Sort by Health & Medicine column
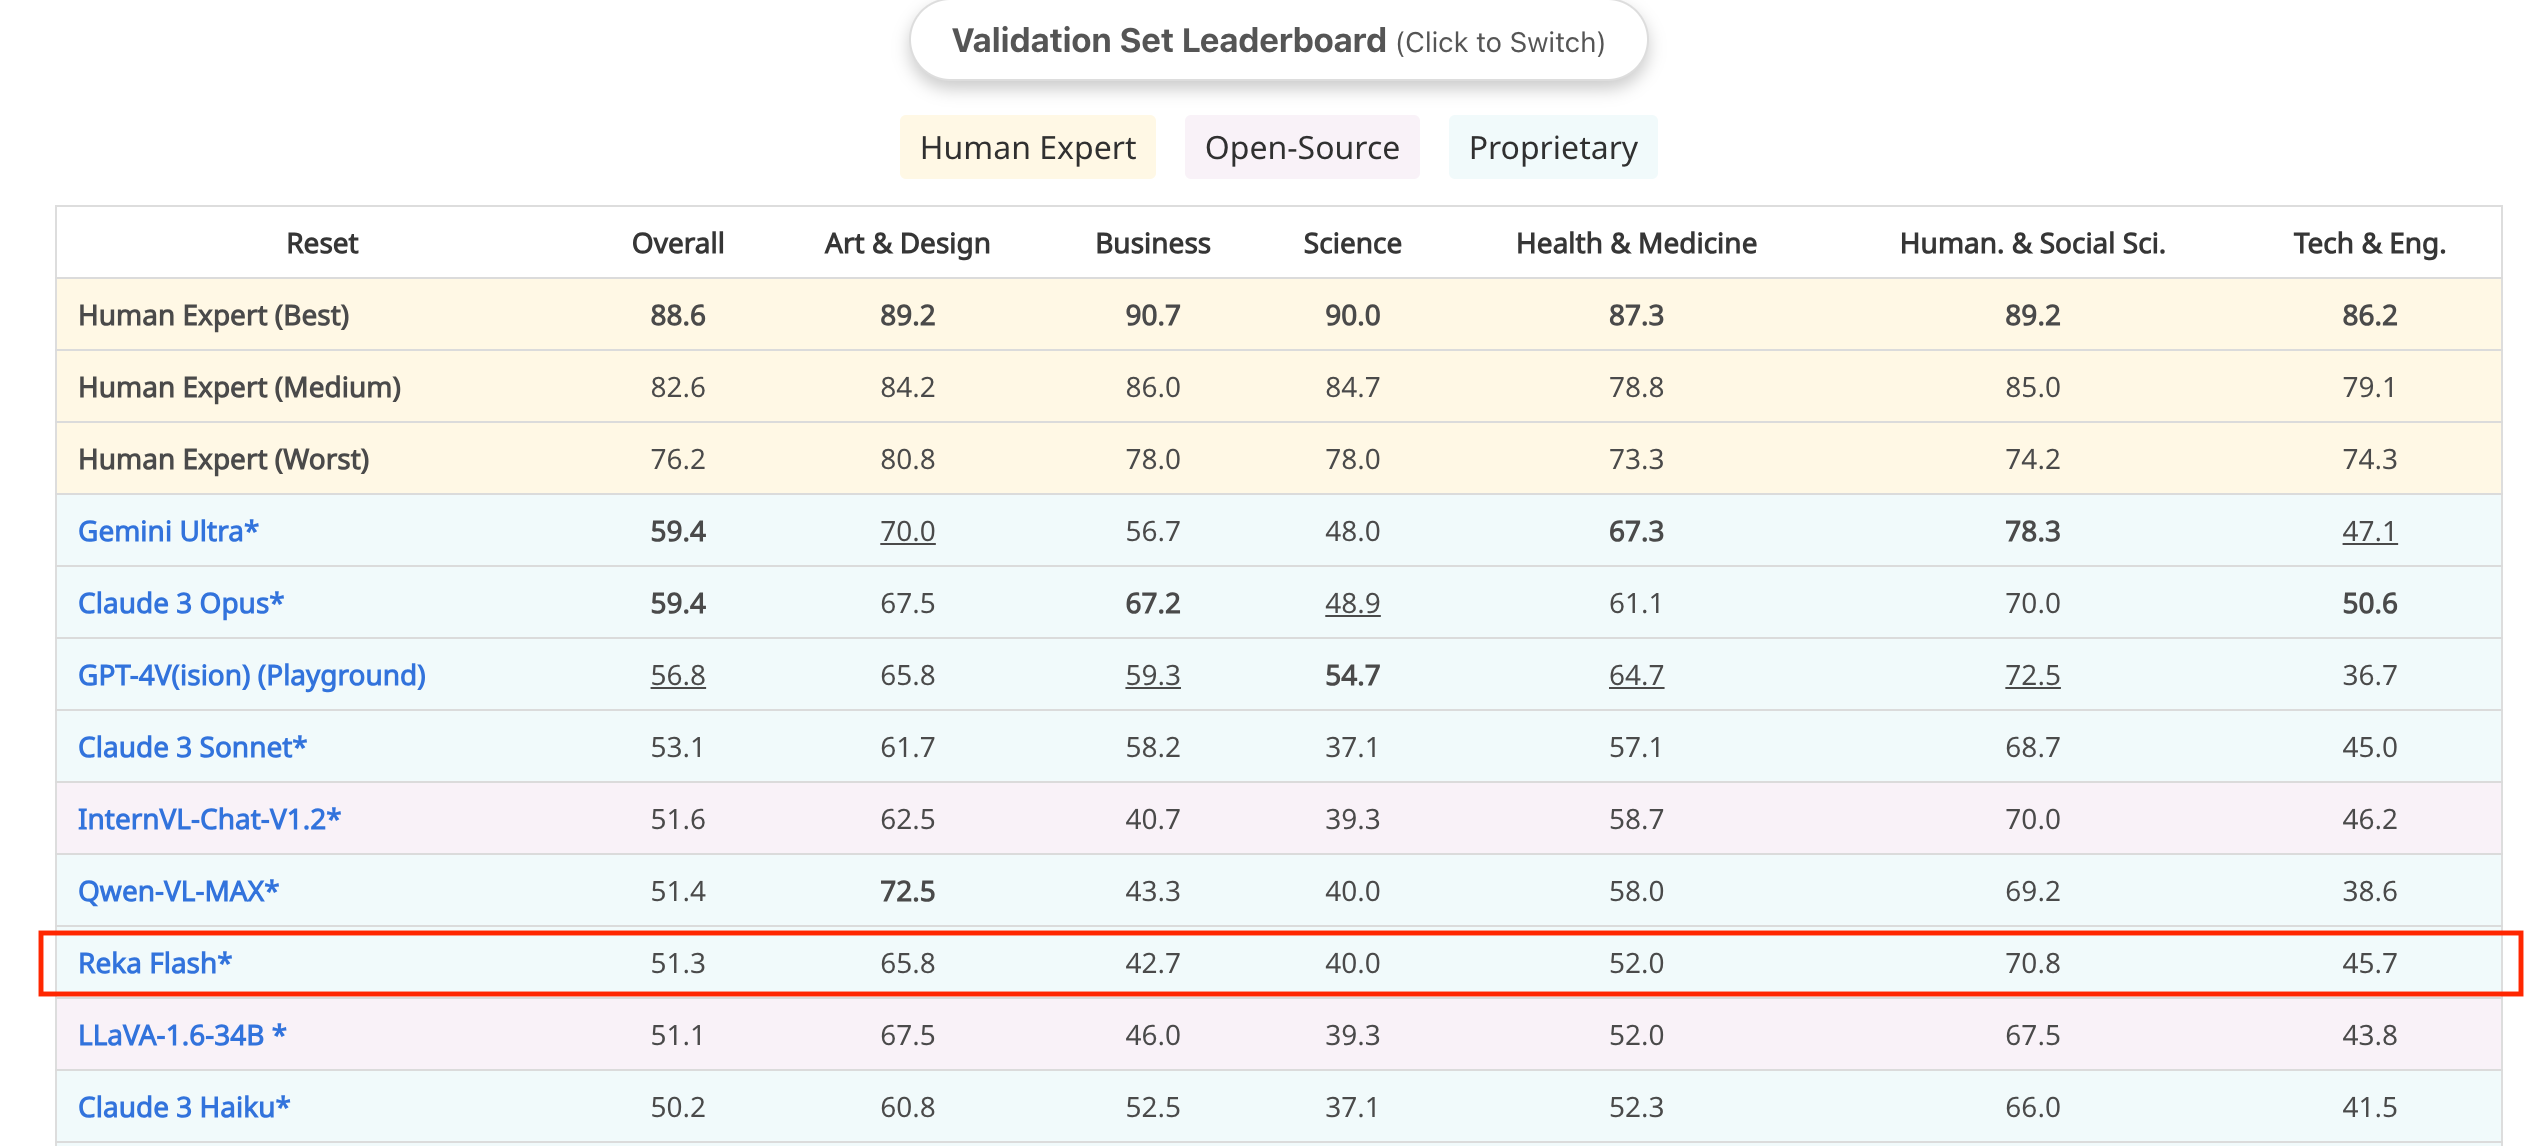 (1636, 243)
